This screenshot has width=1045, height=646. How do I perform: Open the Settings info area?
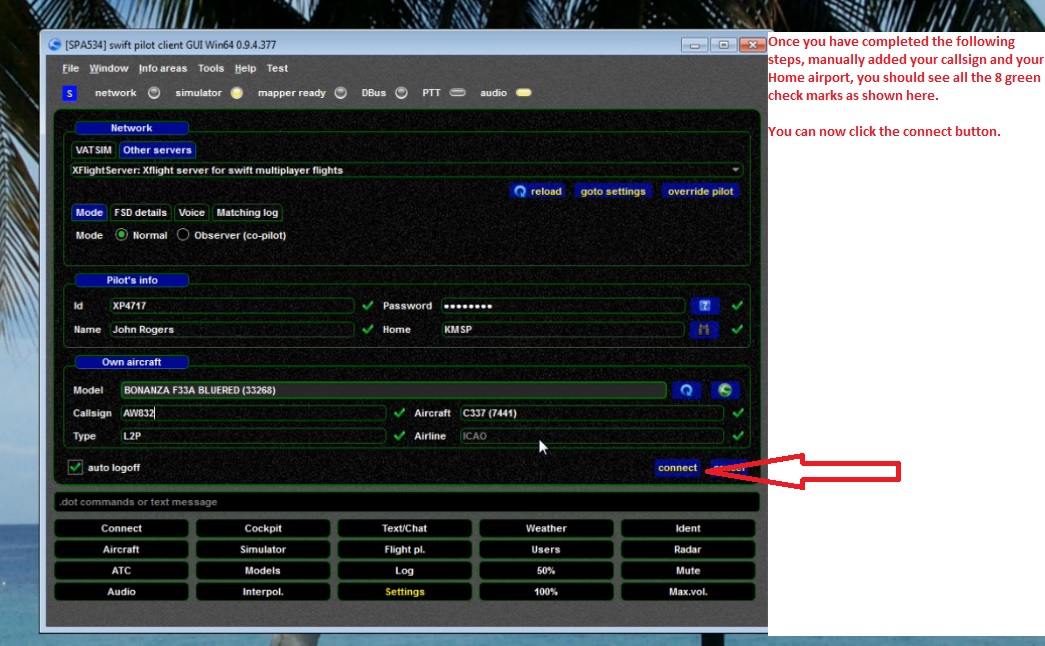coord(405,593)
